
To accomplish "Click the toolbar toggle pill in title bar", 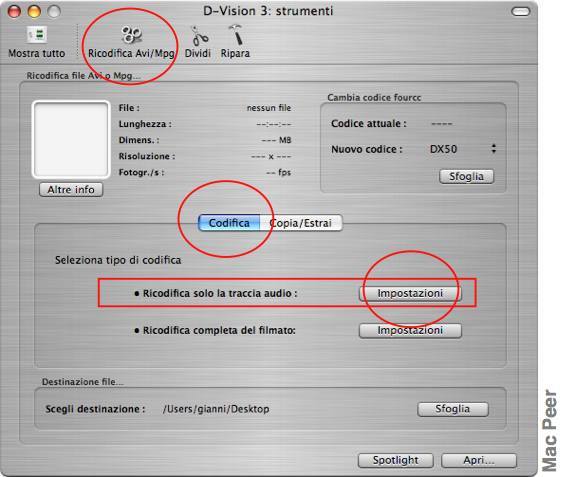I will pyautogui.click(x=521, y=12).
